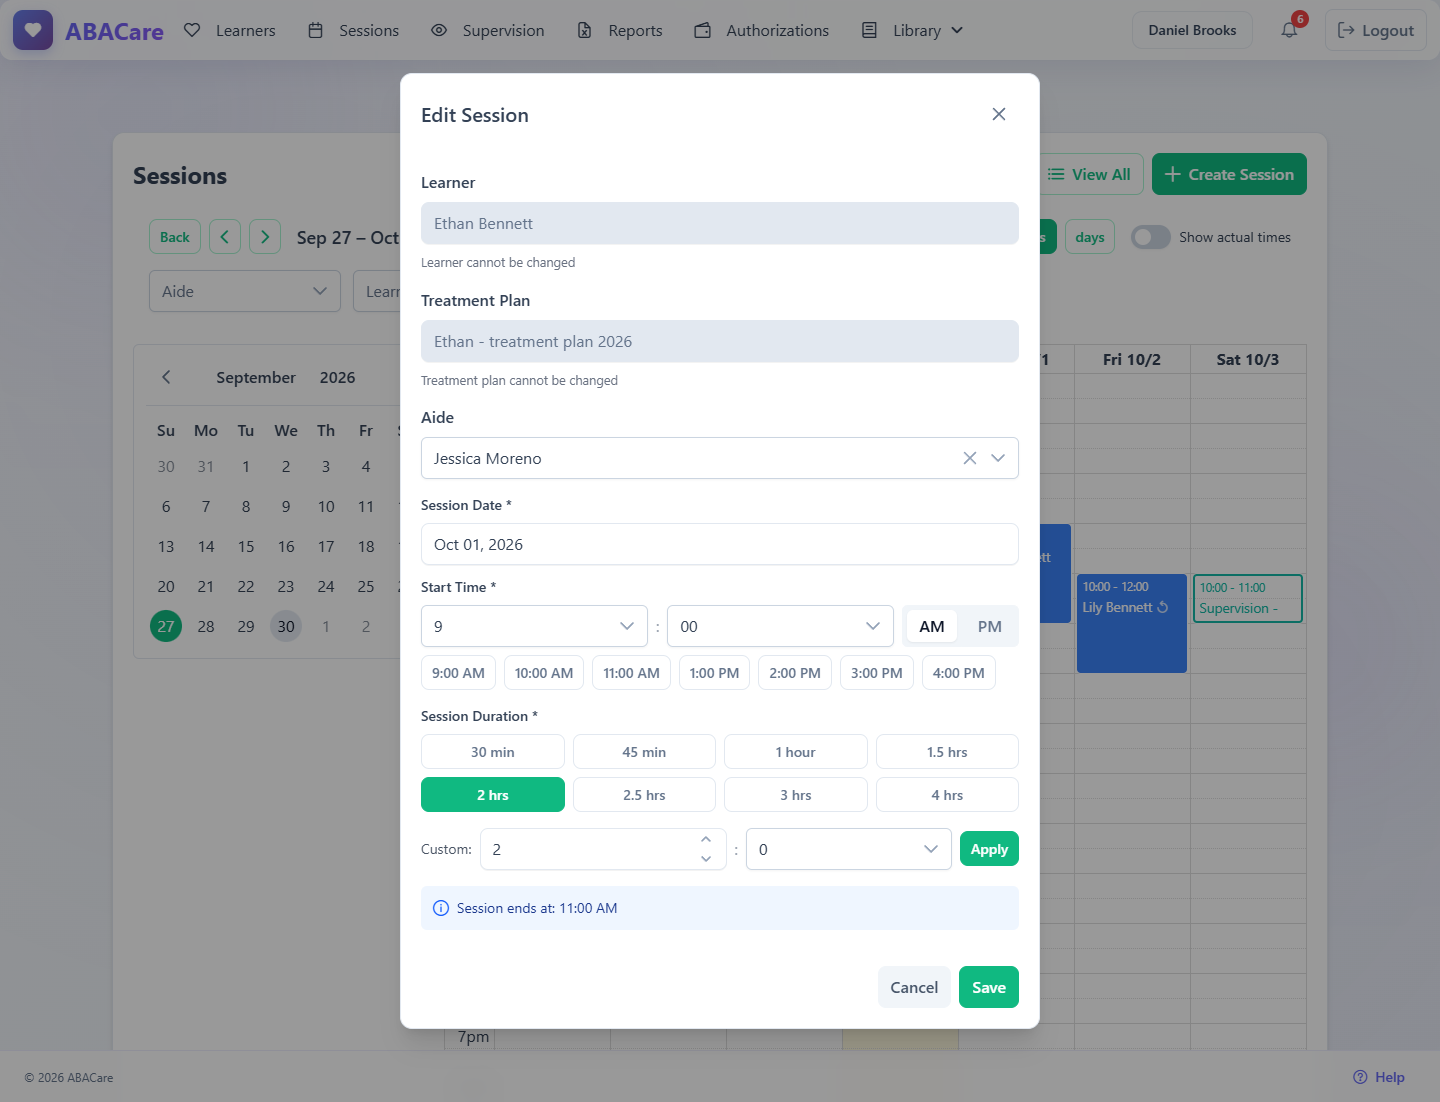Save the edited session
The width and height of the screenshot is (1440, 1102).
point(989,987)
